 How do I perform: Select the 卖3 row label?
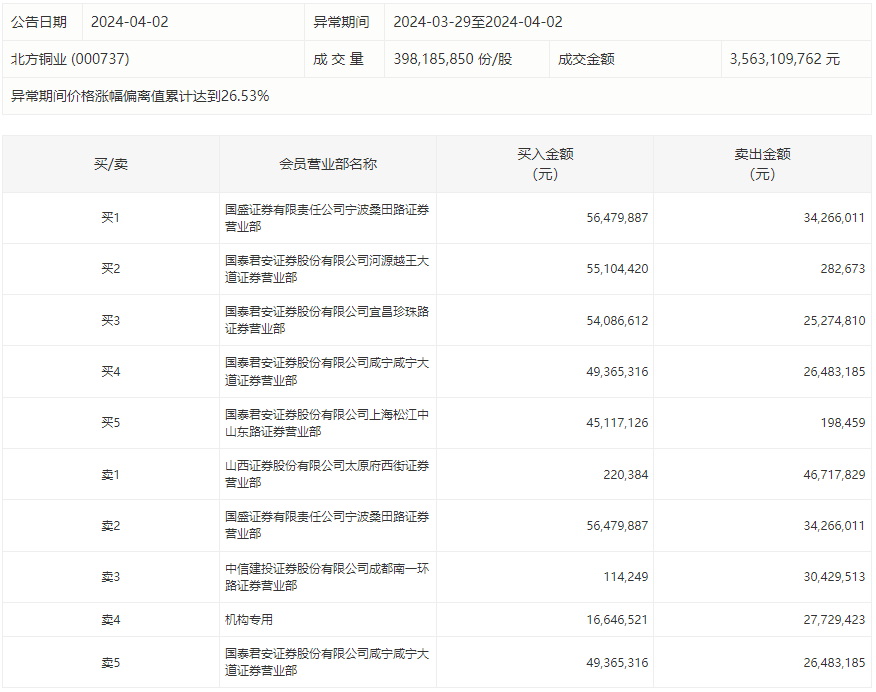pyautogui.click(x=111, y=577)
